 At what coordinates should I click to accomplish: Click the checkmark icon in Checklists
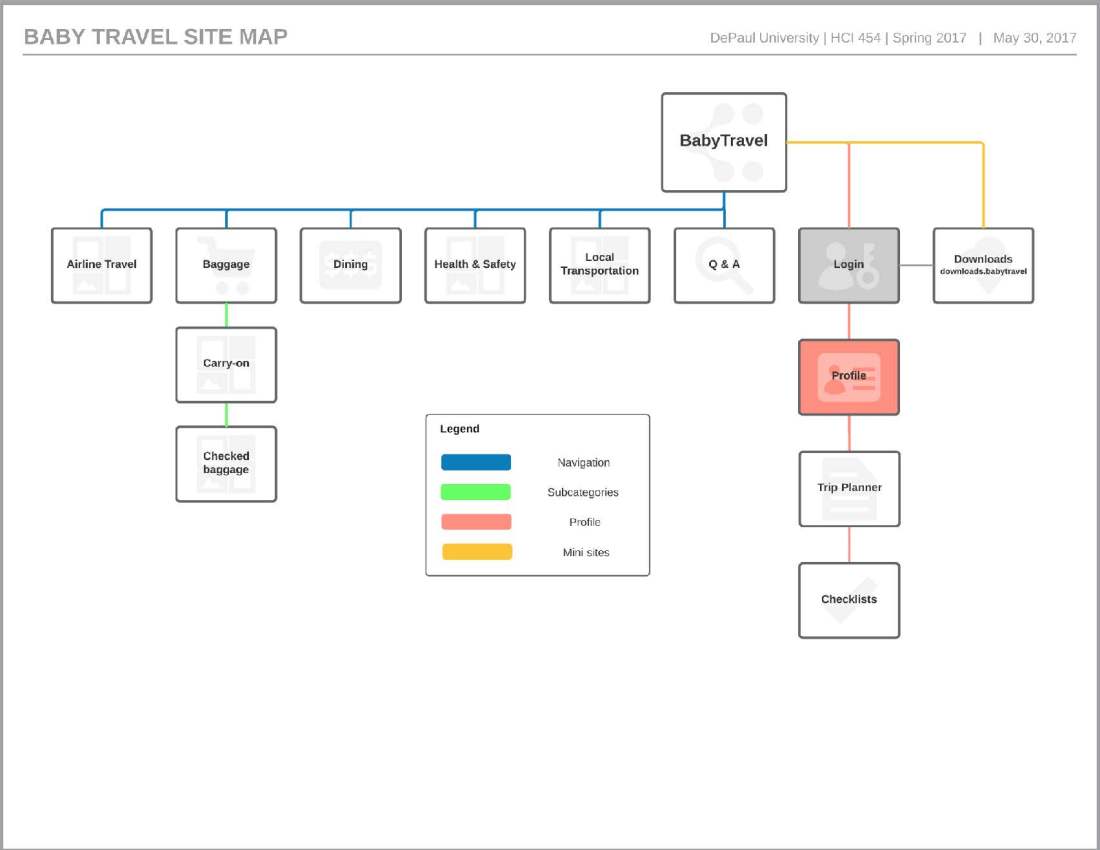[849, 600]
